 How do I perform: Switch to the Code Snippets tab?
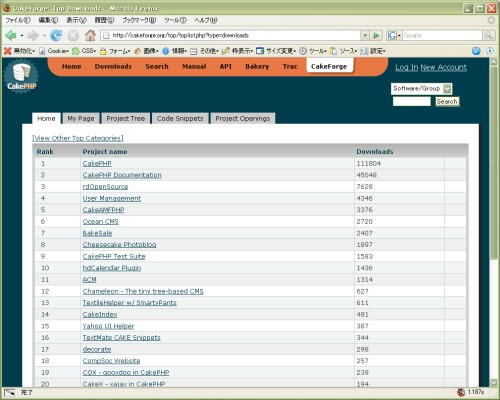pos(180,118)
